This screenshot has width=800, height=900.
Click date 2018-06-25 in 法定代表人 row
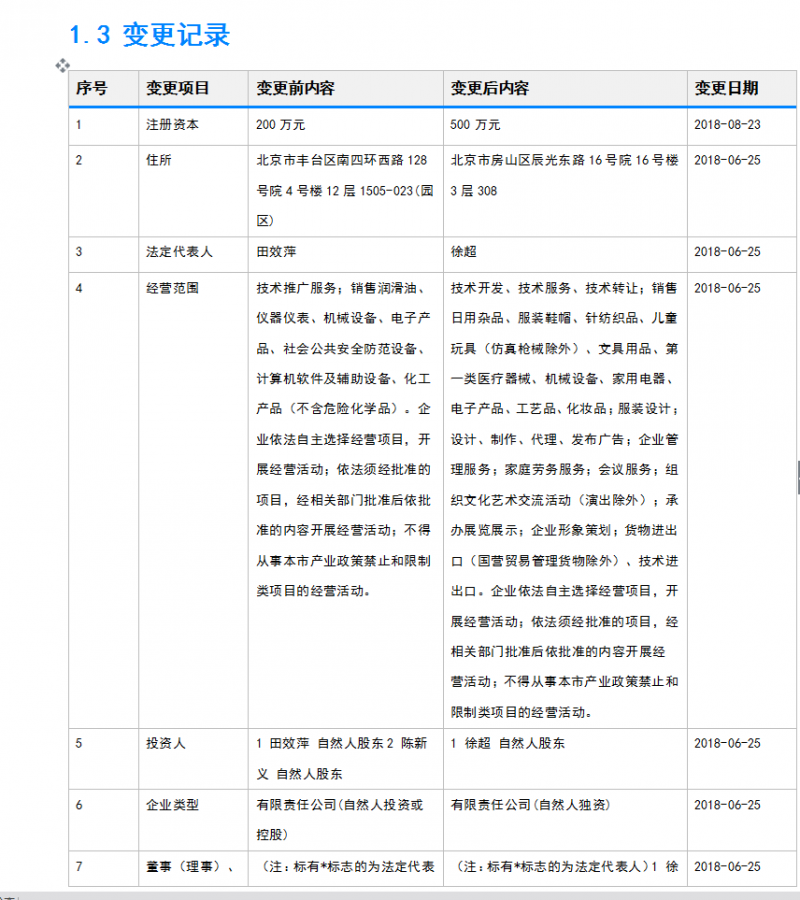pyautogui.click(x=727, y=252)
